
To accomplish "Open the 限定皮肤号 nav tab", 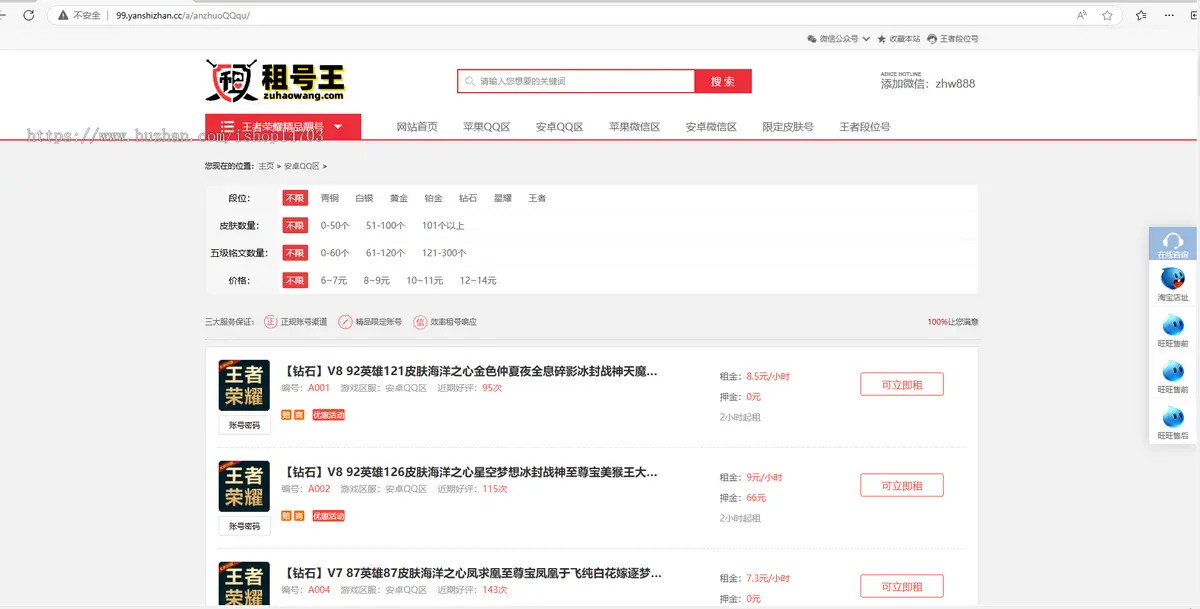I will [788, 127].
